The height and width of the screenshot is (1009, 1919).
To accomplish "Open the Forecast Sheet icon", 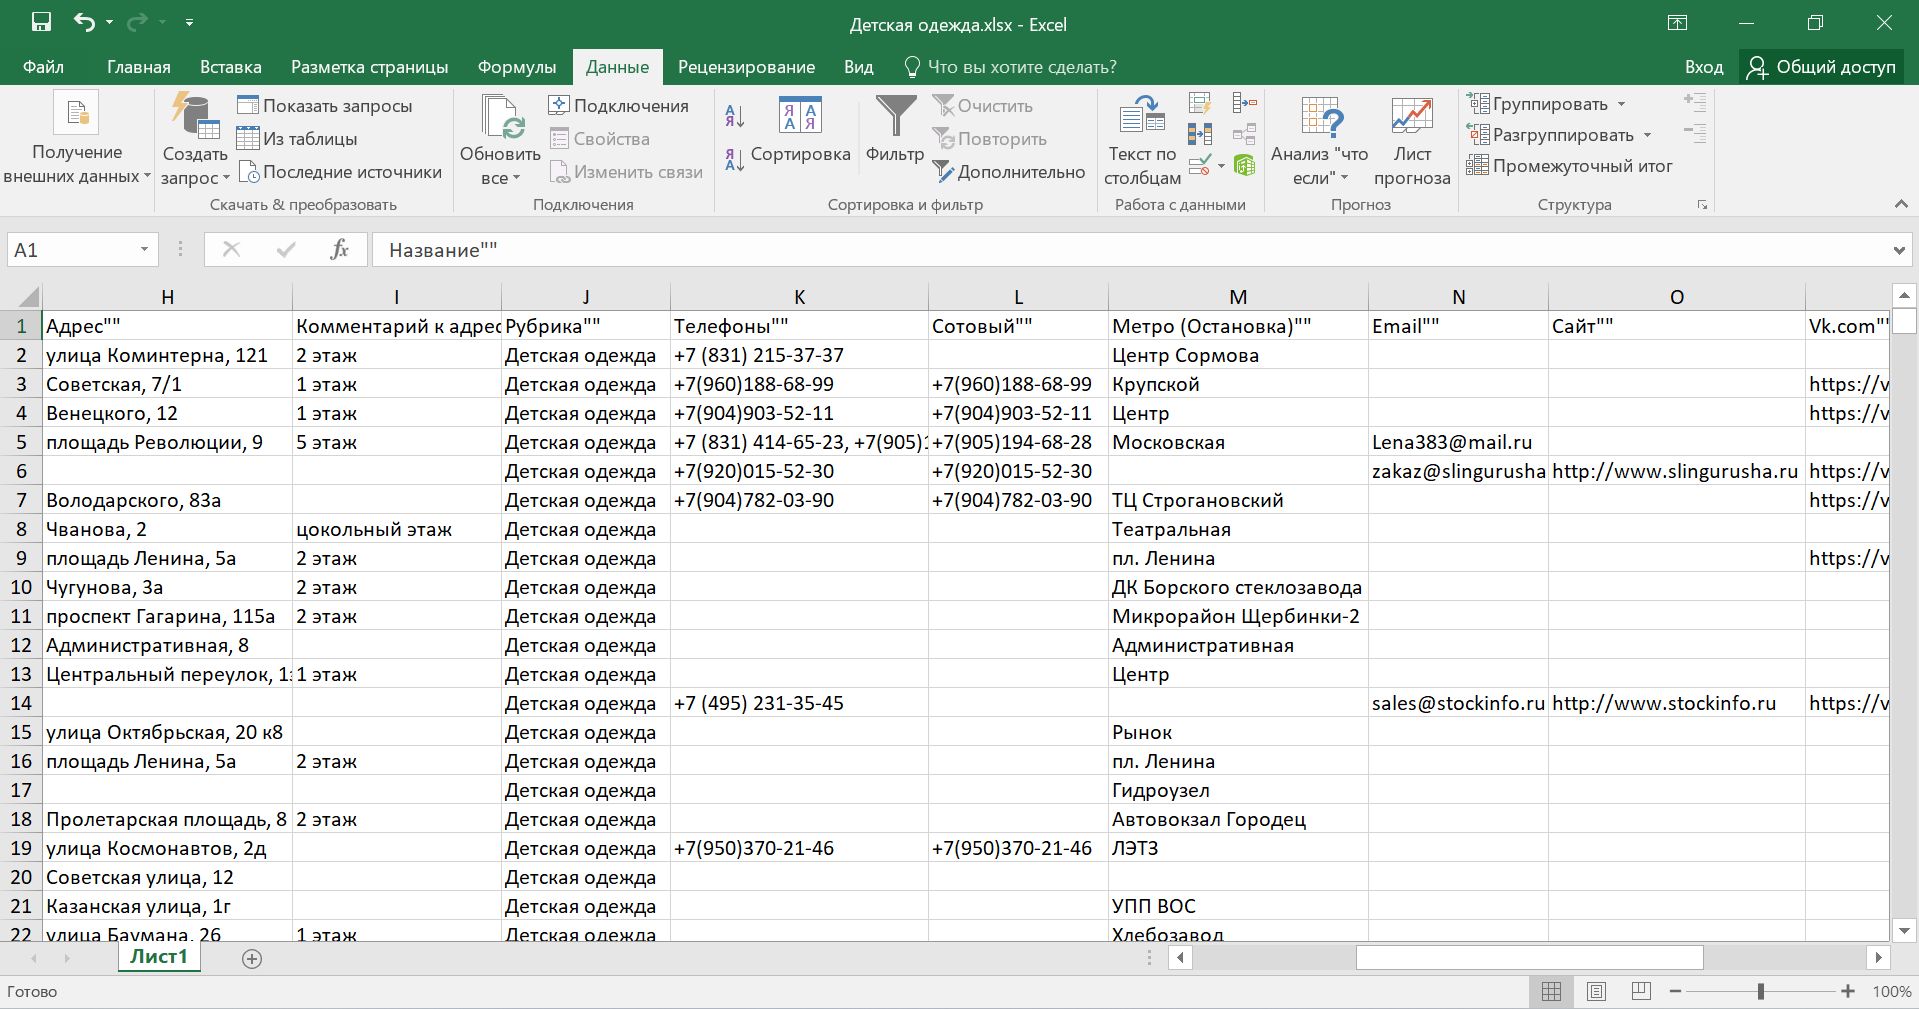I will coord(1411,118).
